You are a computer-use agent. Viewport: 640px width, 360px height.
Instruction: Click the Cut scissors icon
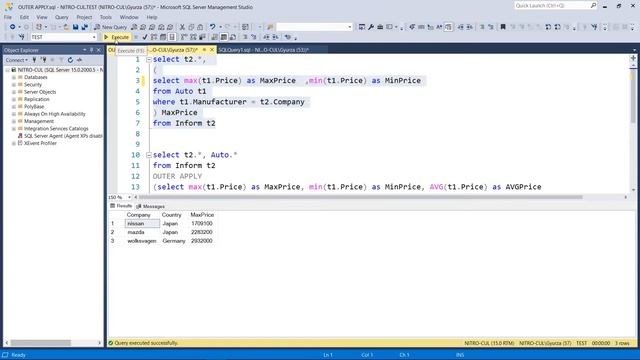pyautogui.click(x=182, y=27)
